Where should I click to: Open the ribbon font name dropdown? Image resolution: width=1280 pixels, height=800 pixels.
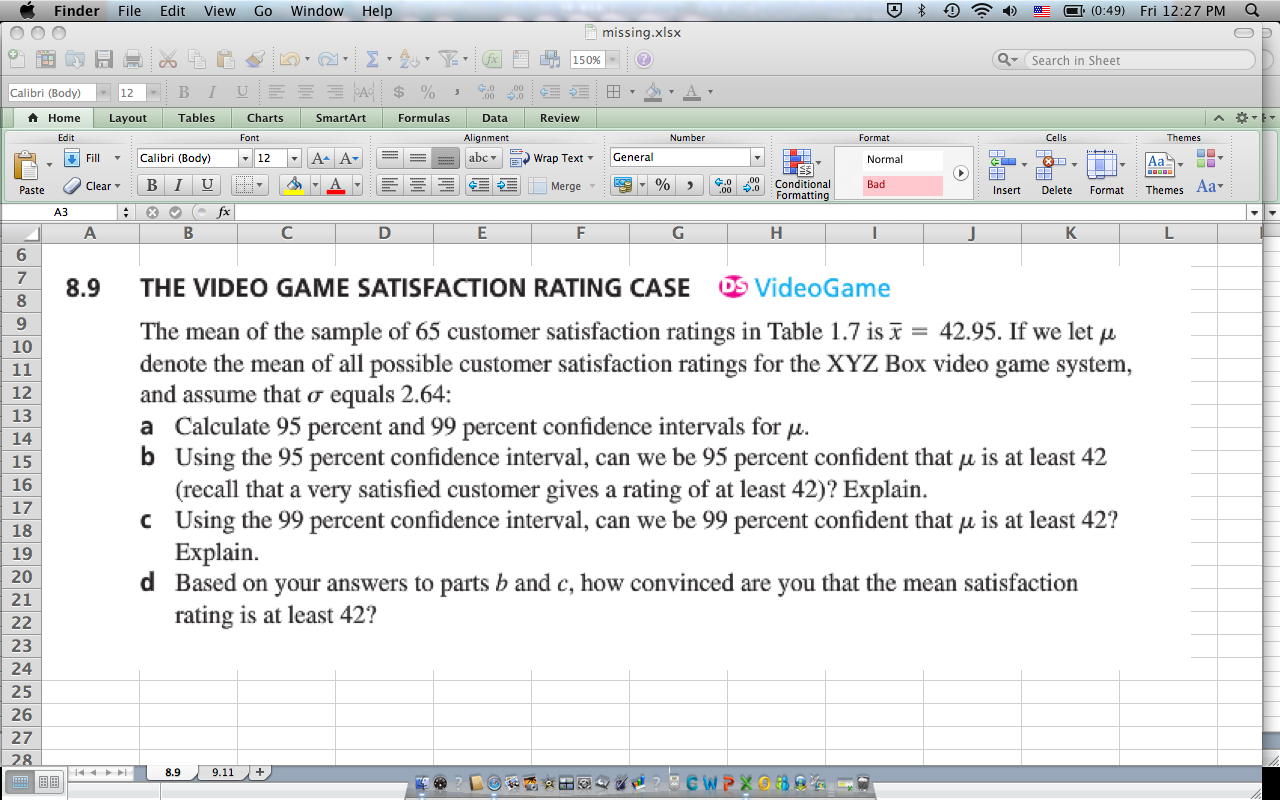coord(245,158)
